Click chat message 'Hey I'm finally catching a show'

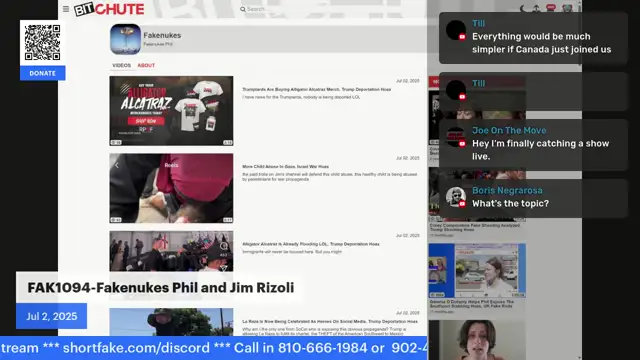(540, 150)
